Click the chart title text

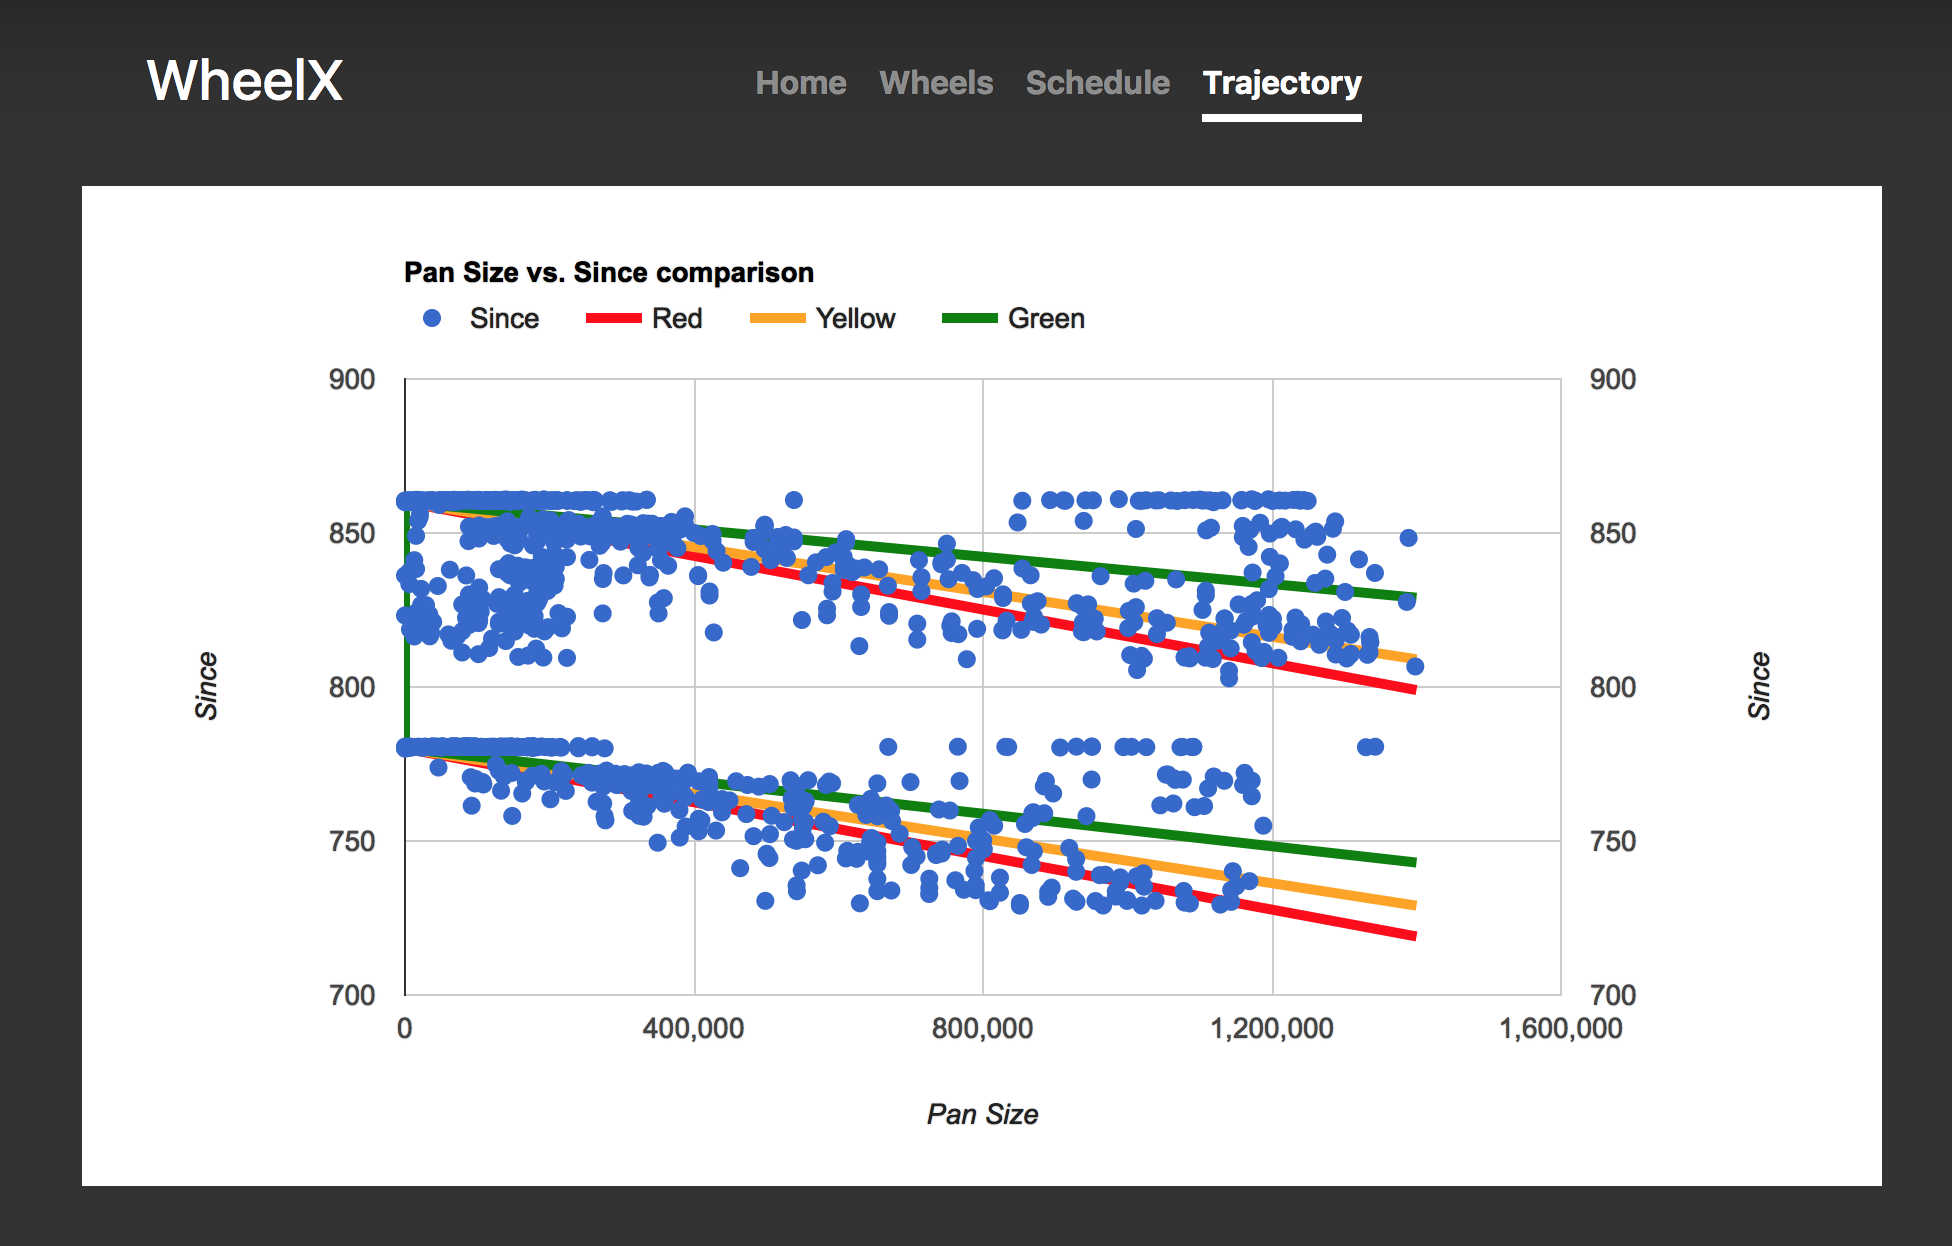click(x=608, y=272)
